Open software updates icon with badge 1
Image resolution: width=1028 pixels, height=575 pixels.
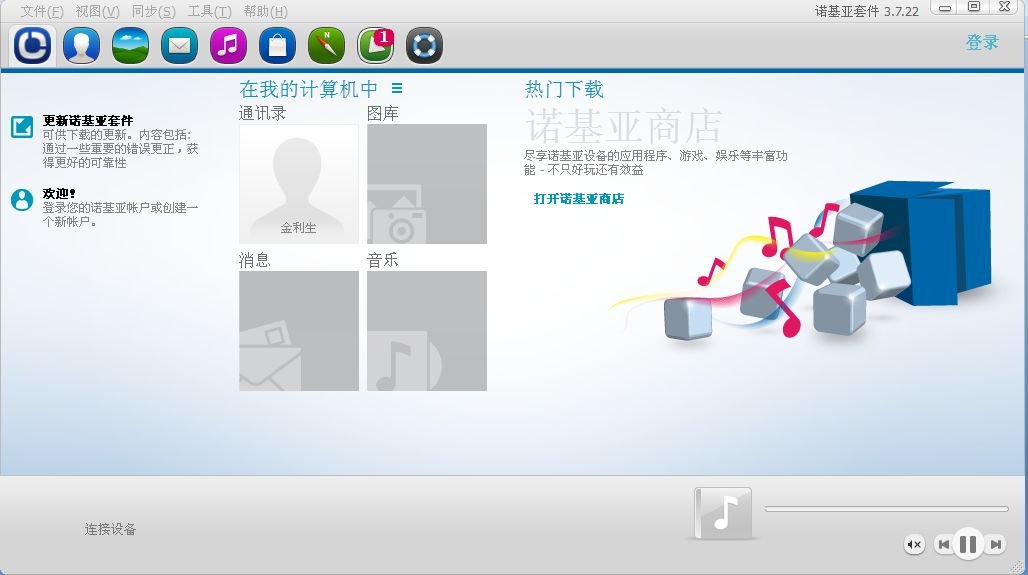tap(376, 46)
